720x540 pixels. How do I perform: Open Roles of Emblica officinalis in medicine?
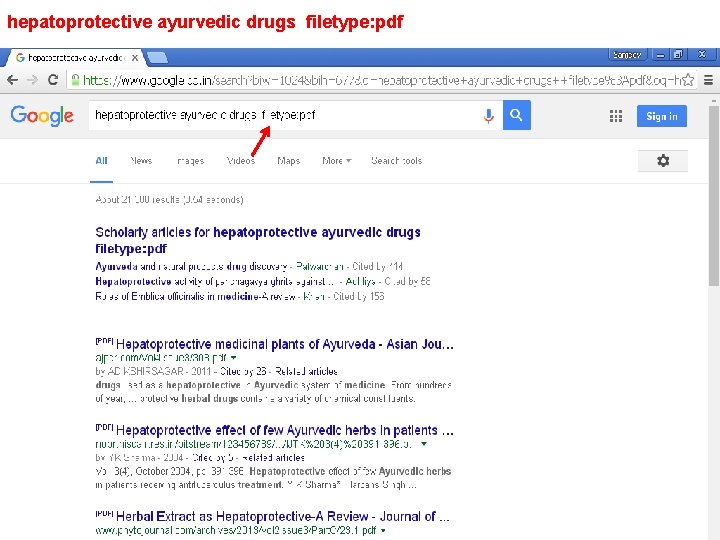click(x=195, y=296)
